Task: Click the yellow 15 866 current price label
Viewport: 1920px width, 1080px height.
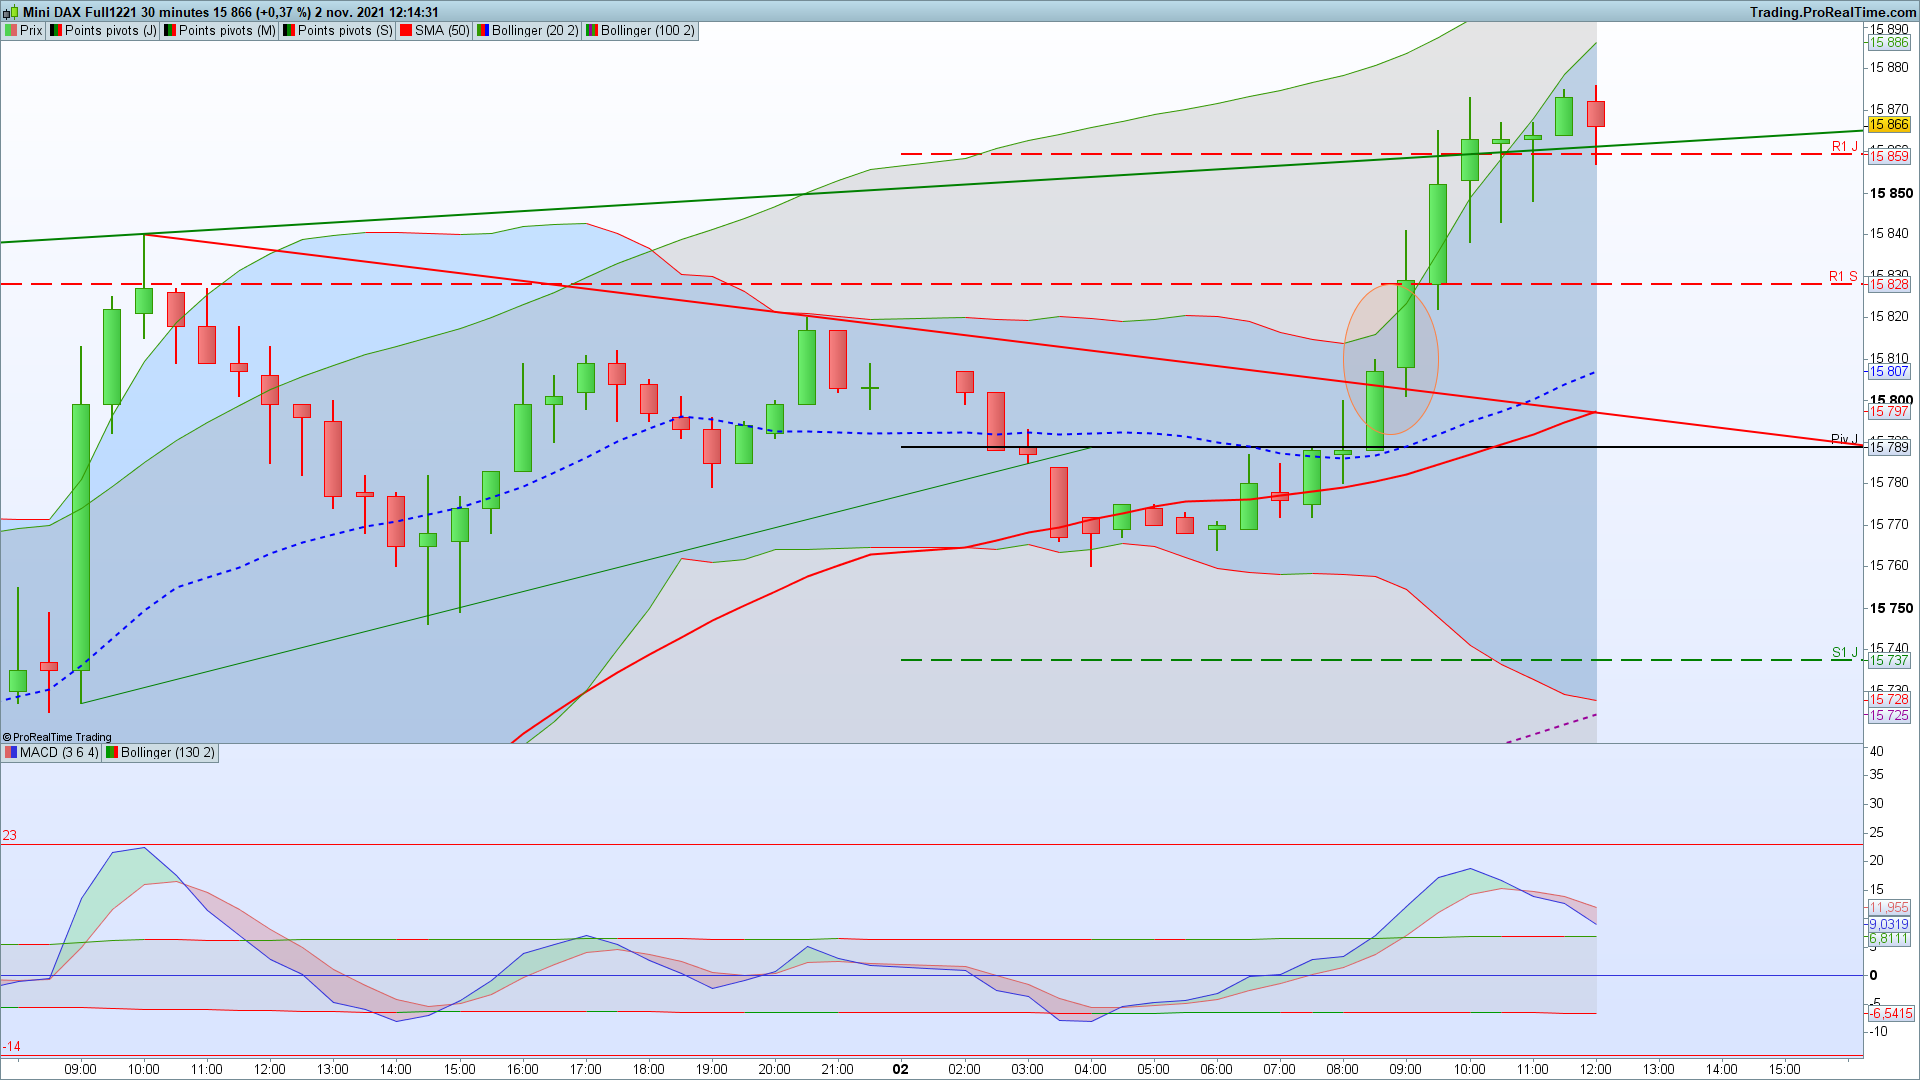Action: coord(1889,125)
